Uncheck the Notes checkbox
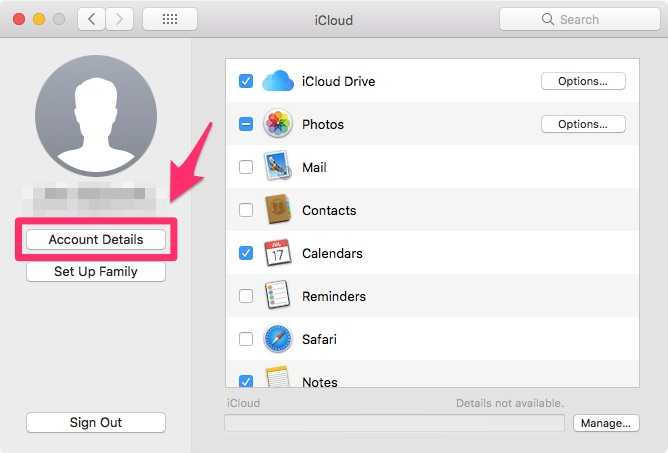The image size is (668, 453). click(x=246, y=381)
